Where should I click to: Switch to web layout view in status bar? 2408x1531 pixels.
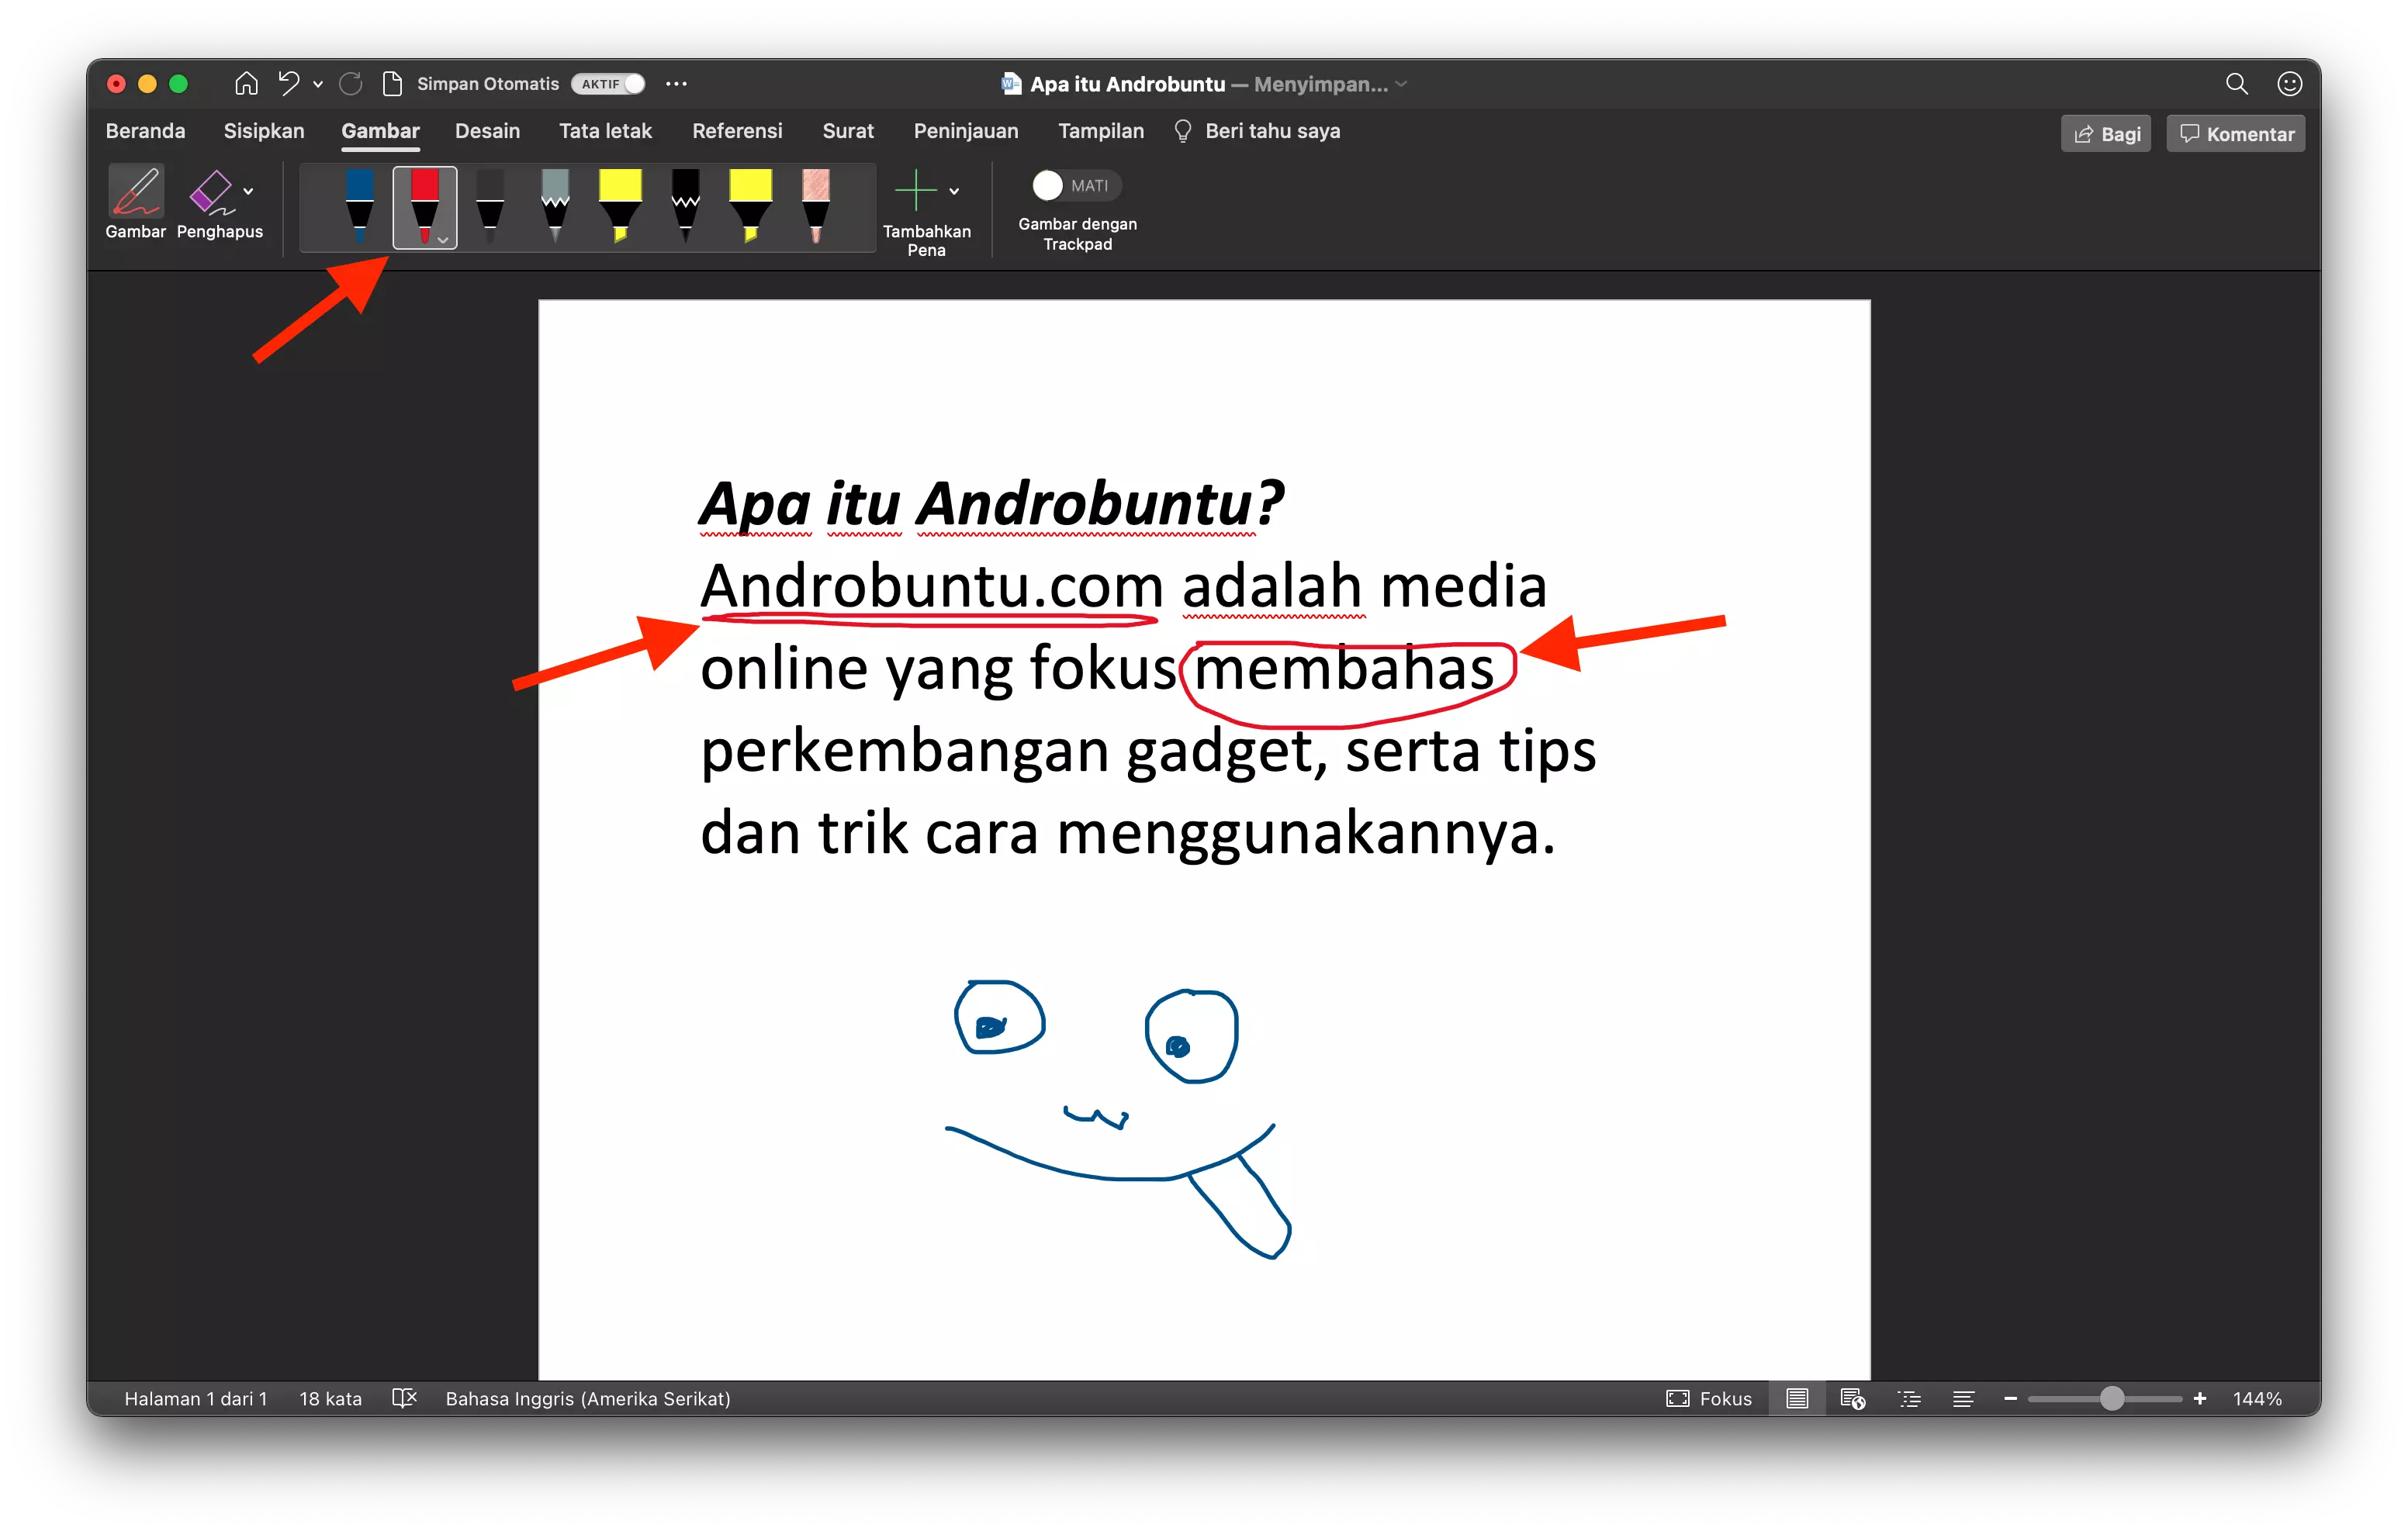click(1852, 1398)
